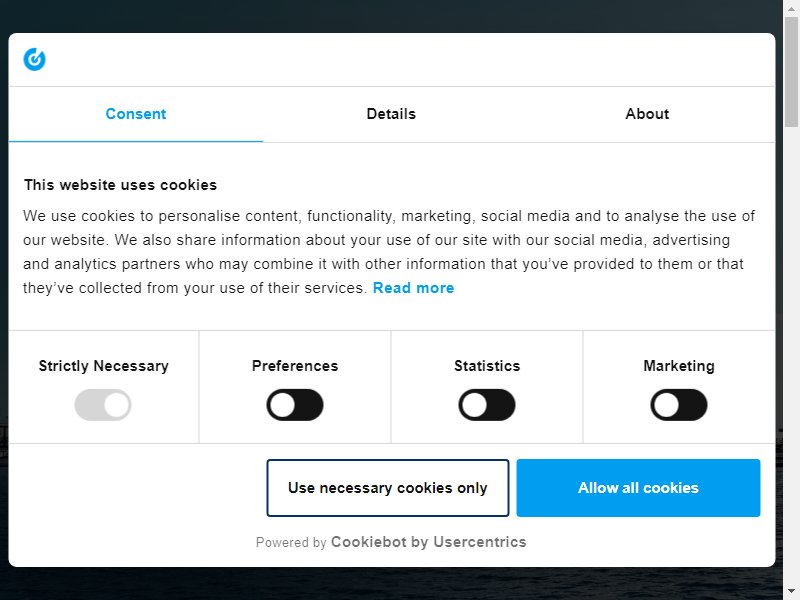Image resolution: width=800 pixels, height=600 pixels.
Task: Open the About tab
Action: (647, 114)
